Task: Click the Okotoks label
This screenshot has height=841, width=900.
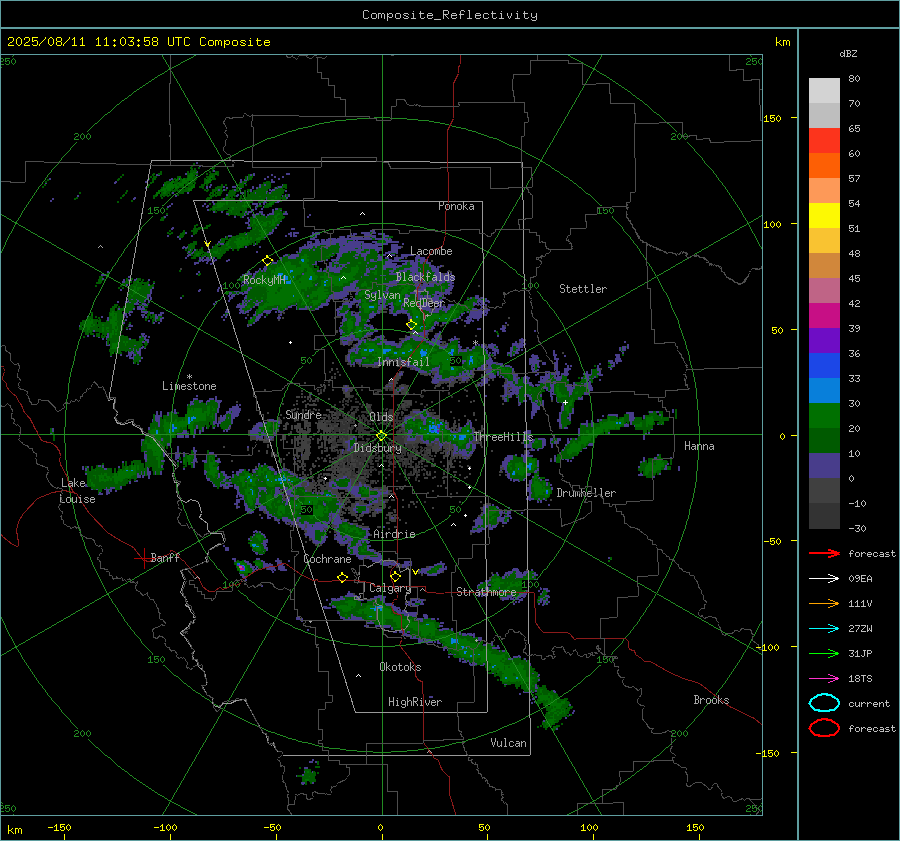Action: (x=400, y=667)
